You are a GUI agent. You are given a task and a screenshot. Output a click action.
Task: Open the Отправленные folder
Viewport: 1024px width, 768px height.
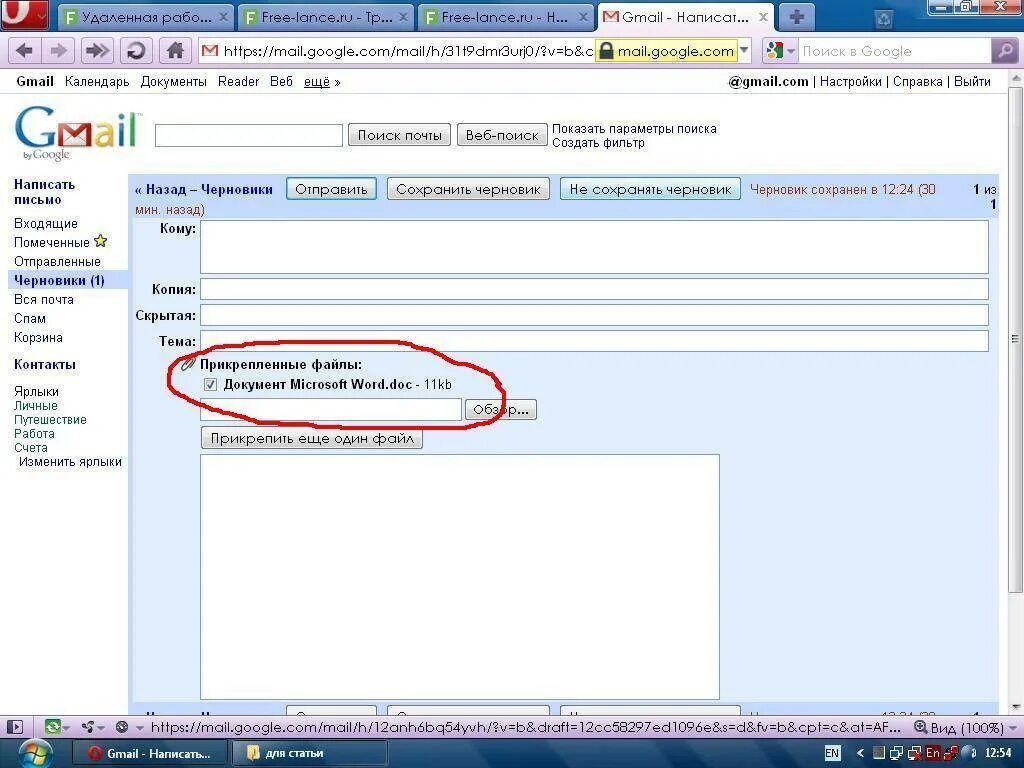point(57,261)
